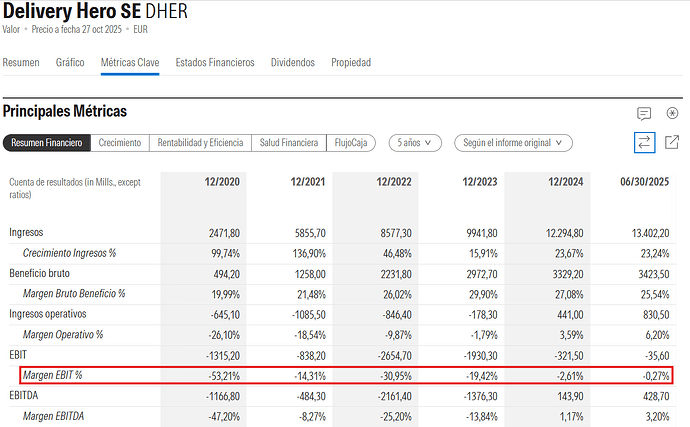Open the Gráfico tab
This screenshot has width=690, height=427.
(x=70, y=62)
